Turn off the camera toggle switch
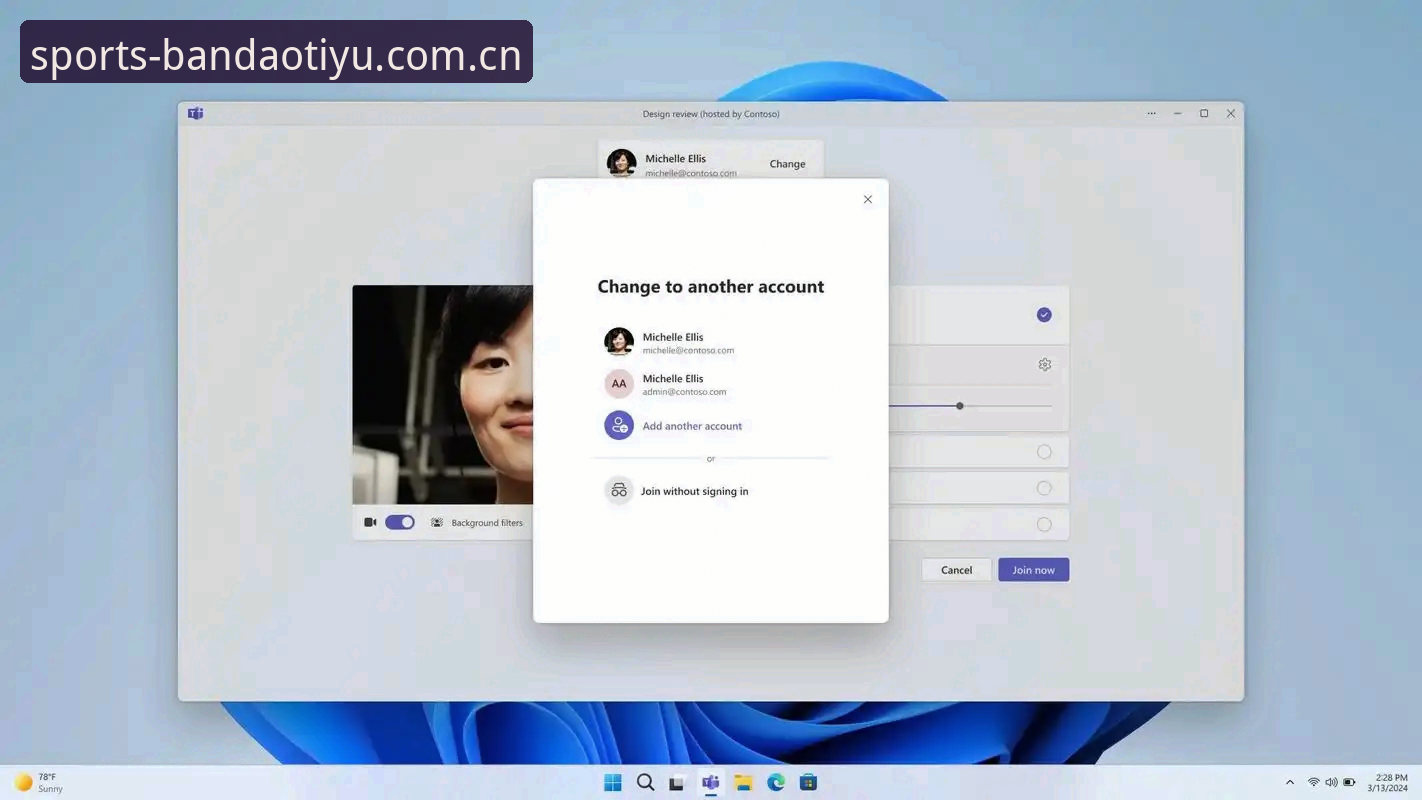The image size is (1422, 800). 400,522
